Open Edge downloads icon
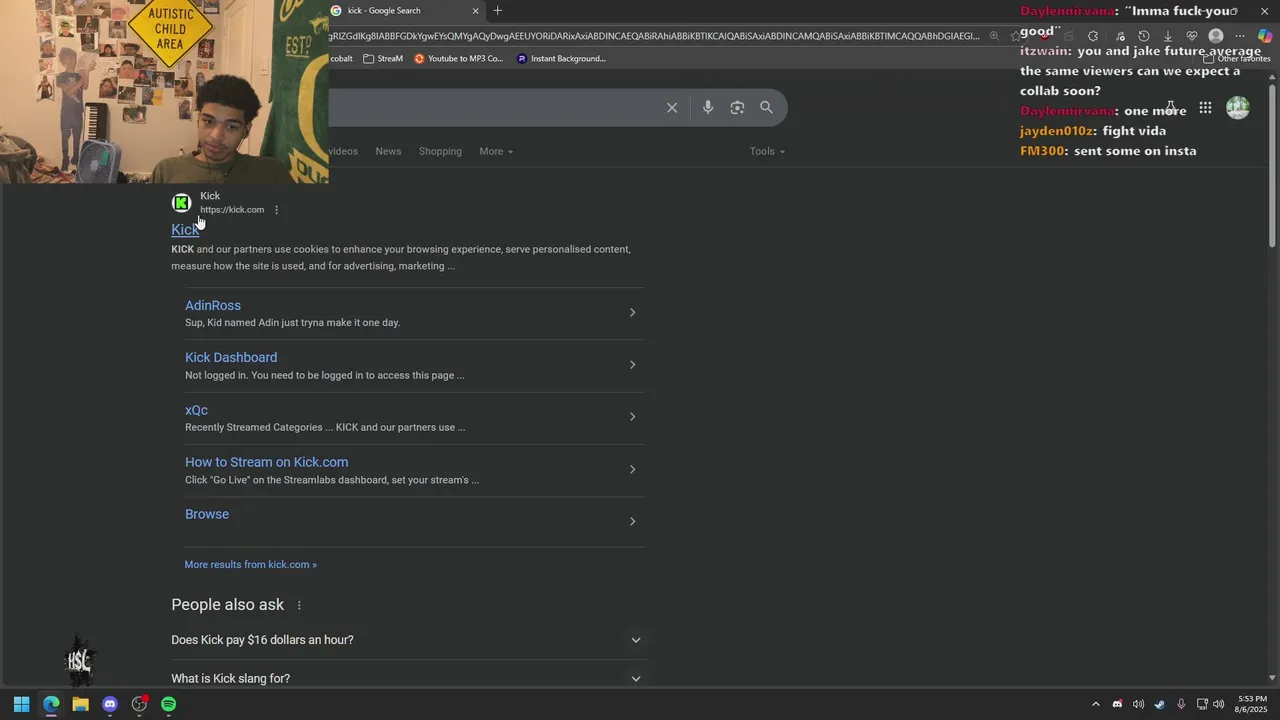The height and width of the screenshot is (720, 1280). pyautogui.click(x=1168, y=36)
